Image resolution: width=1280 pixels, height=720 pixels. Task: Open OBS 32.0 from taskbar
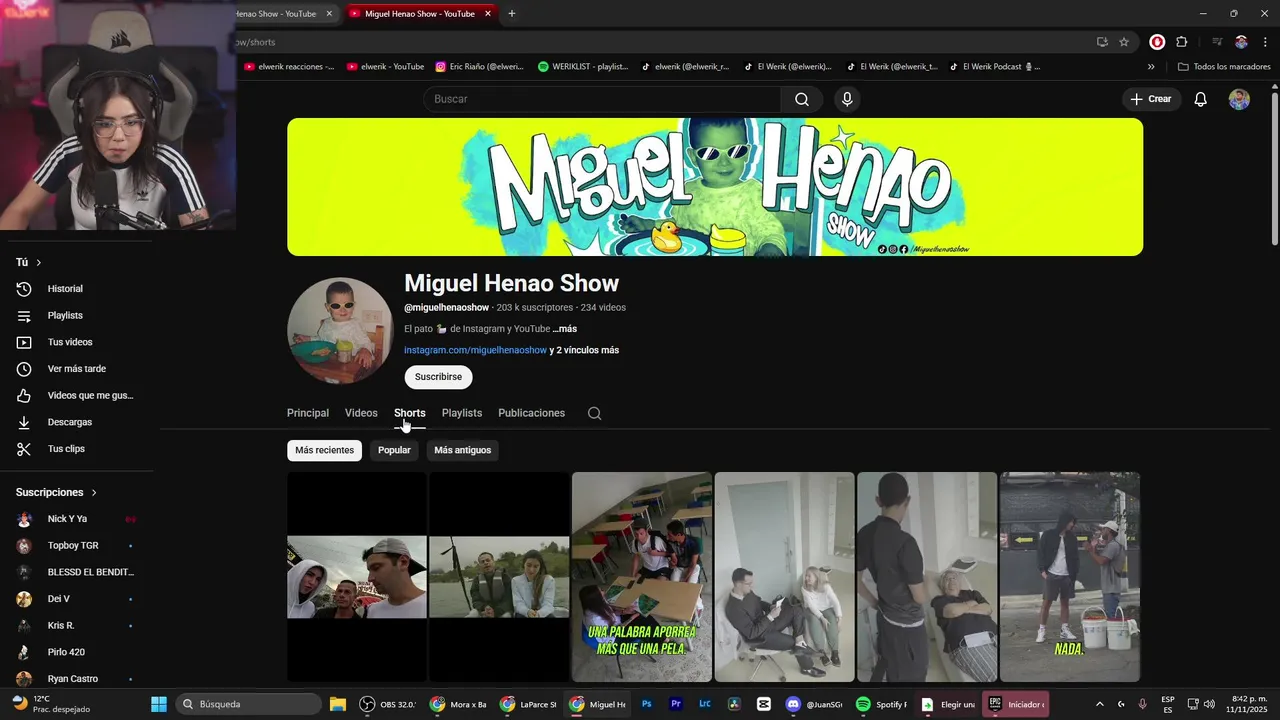coord(388,704)
